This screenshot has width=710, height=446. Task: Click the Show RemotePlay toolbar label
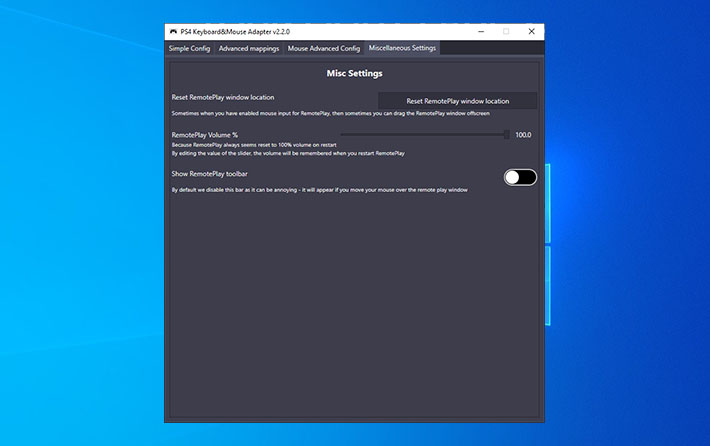click(x=210, y=174)
